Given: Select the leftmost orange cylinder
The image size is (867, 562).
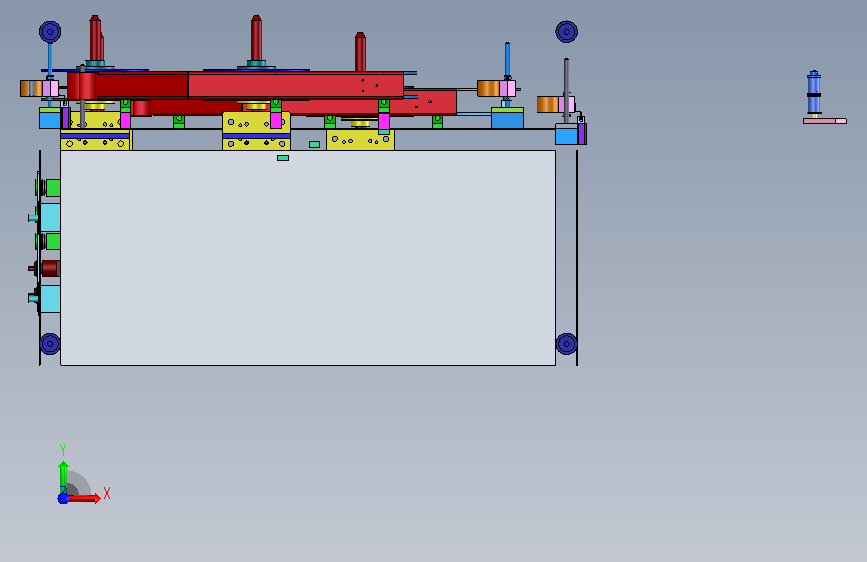Looking at the screenshot, I should tap(31, 89).
